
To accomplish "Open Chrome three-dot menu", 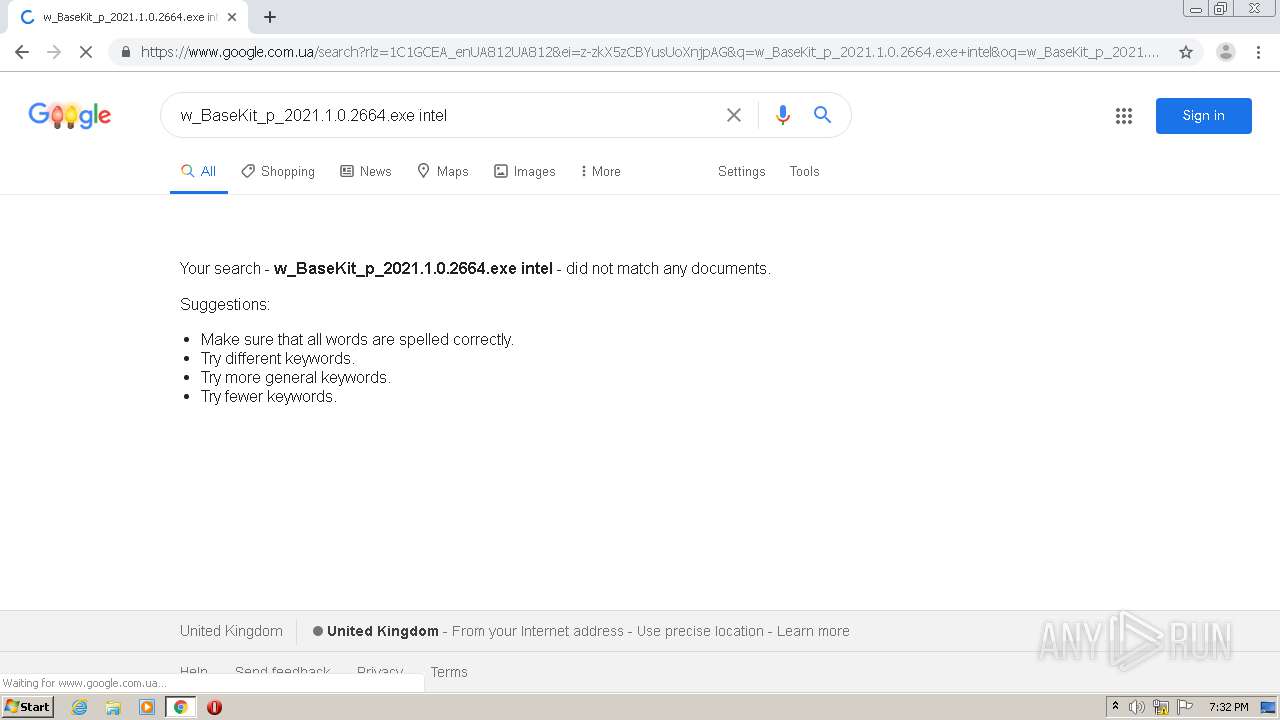I will point(1257,52).
